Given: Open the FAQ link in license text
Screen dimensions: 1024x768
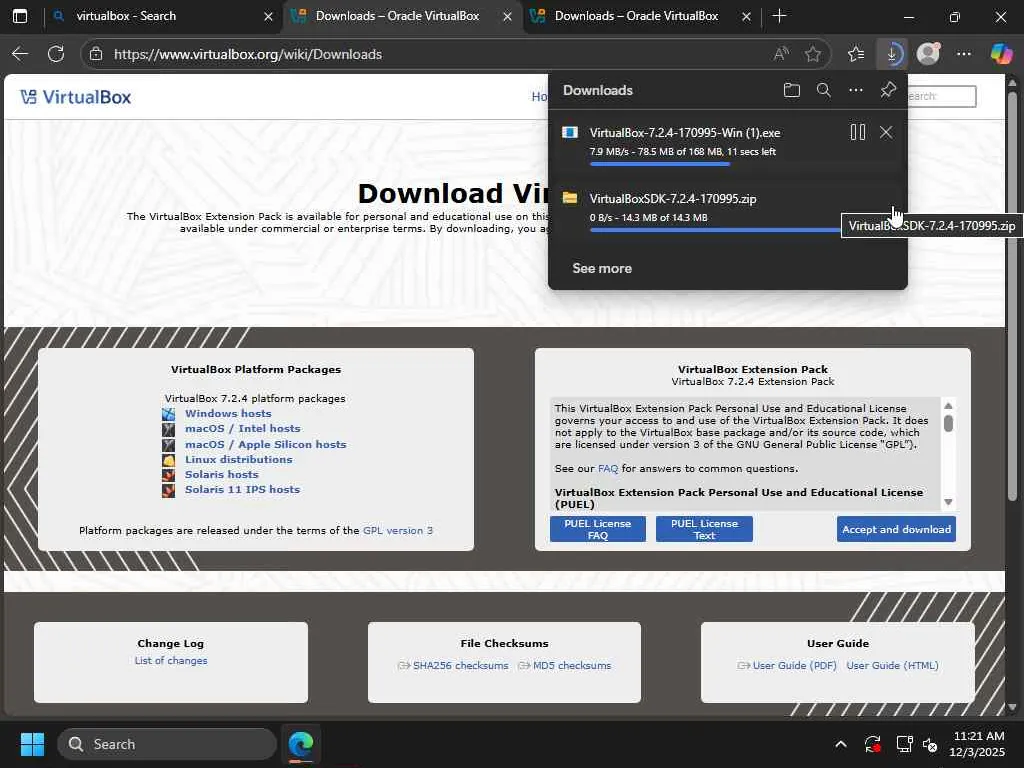Looking at the screenshot, I should click(x=607, y=468).
